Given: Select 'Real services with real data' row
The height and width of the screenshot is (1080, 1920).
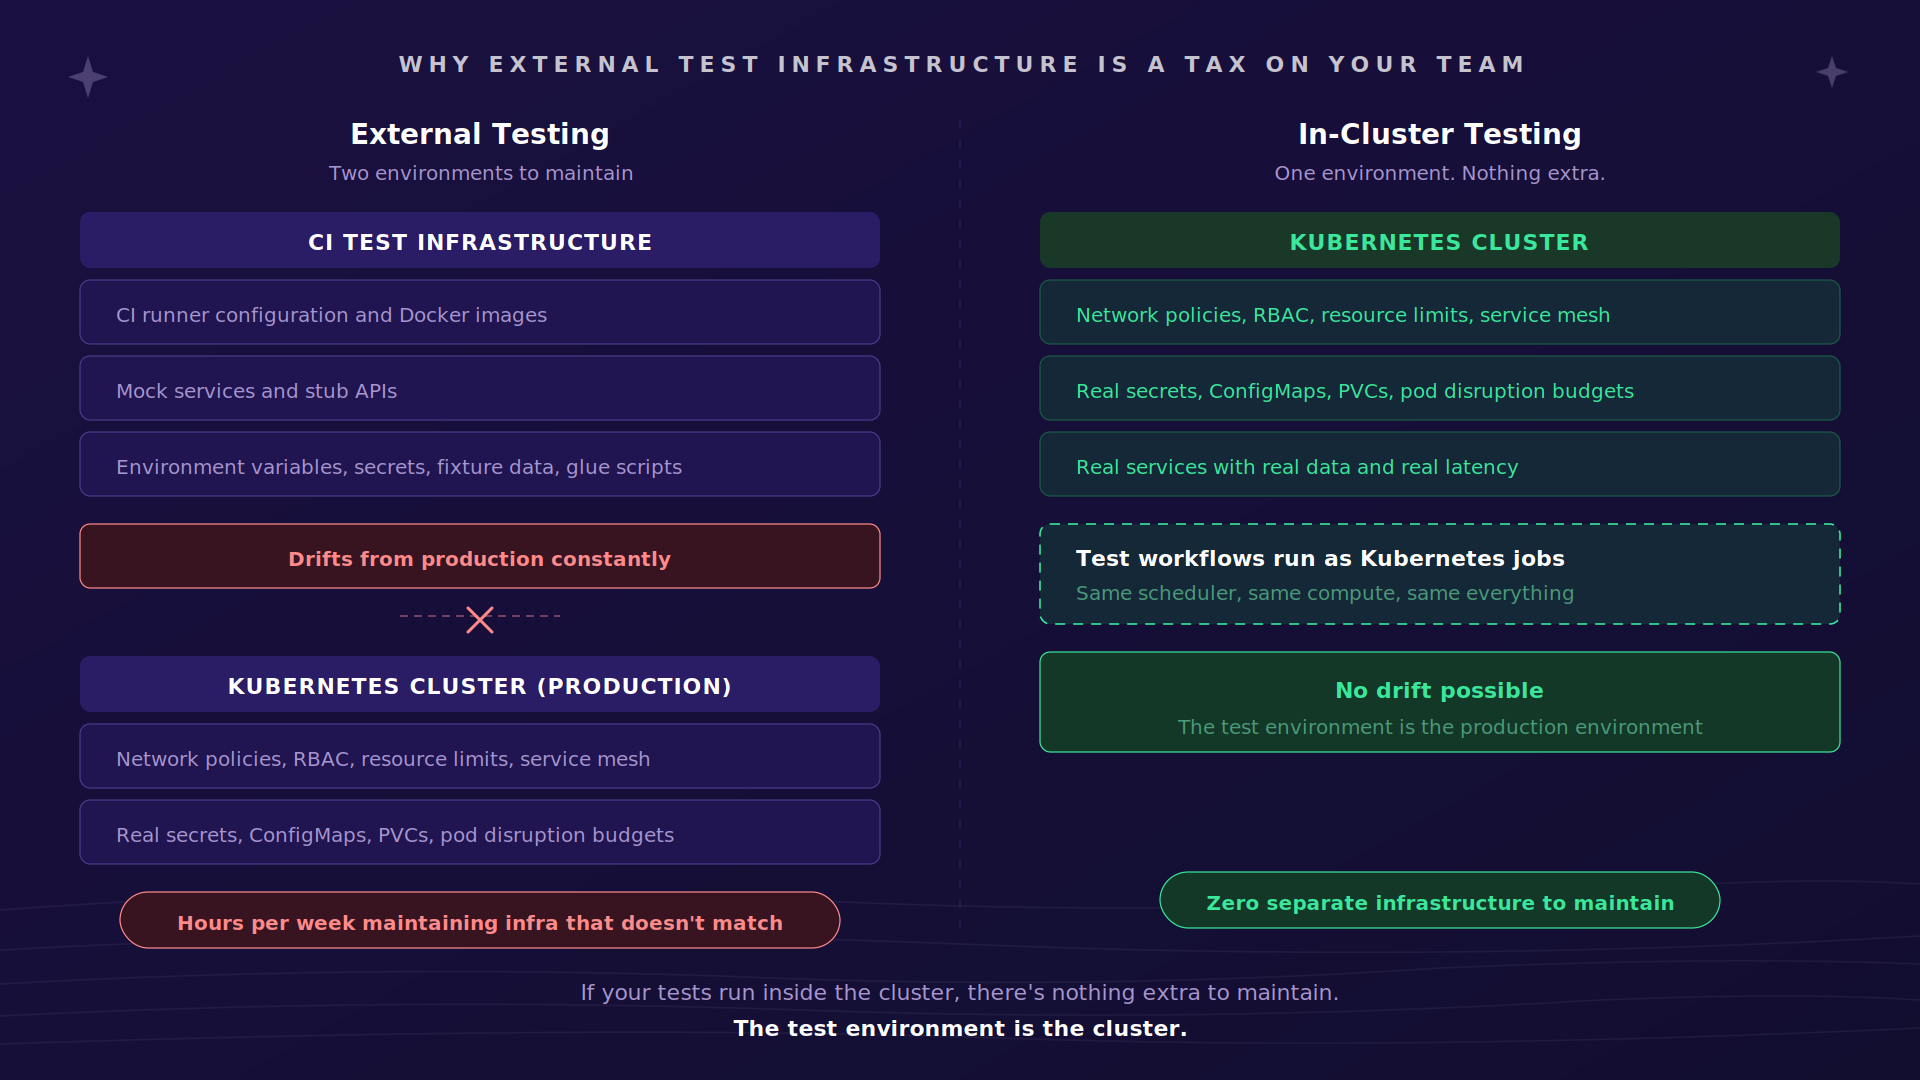Looking at the screenshot, I should pos(1439,465).
